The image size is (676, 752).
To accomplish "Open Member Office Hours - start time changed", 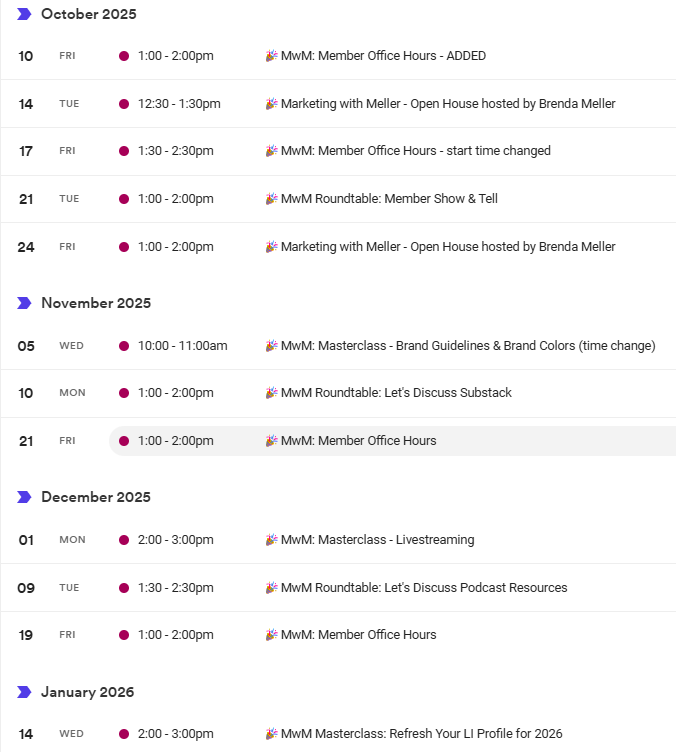I will (415, 151).
